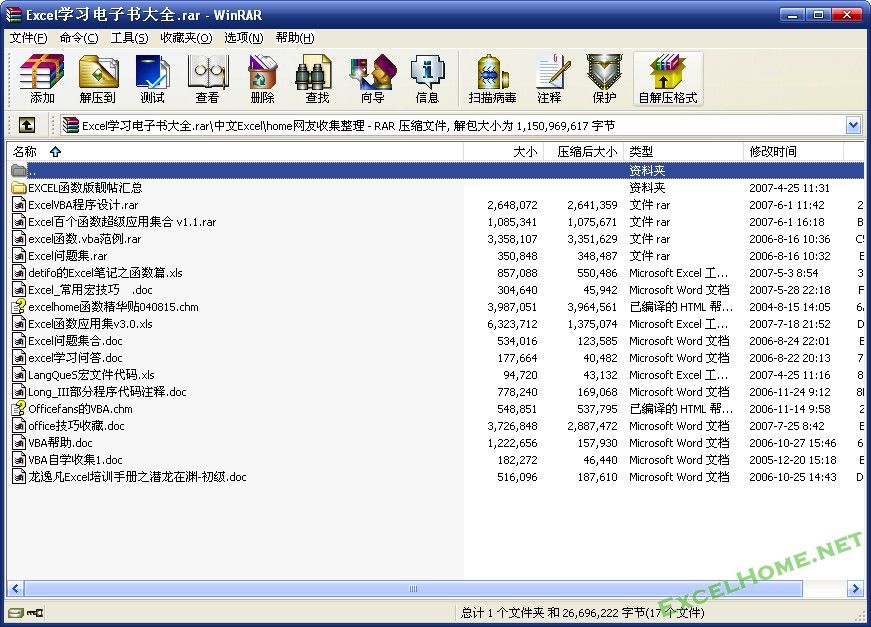Open the address bar path dropdown arrow

click(854, 126)
